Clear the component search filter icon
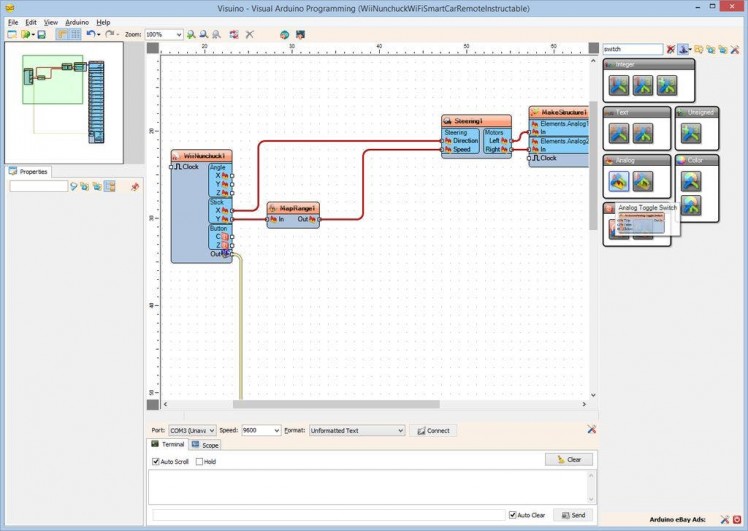This screenshot has height=531, width=748. point(671,49)
